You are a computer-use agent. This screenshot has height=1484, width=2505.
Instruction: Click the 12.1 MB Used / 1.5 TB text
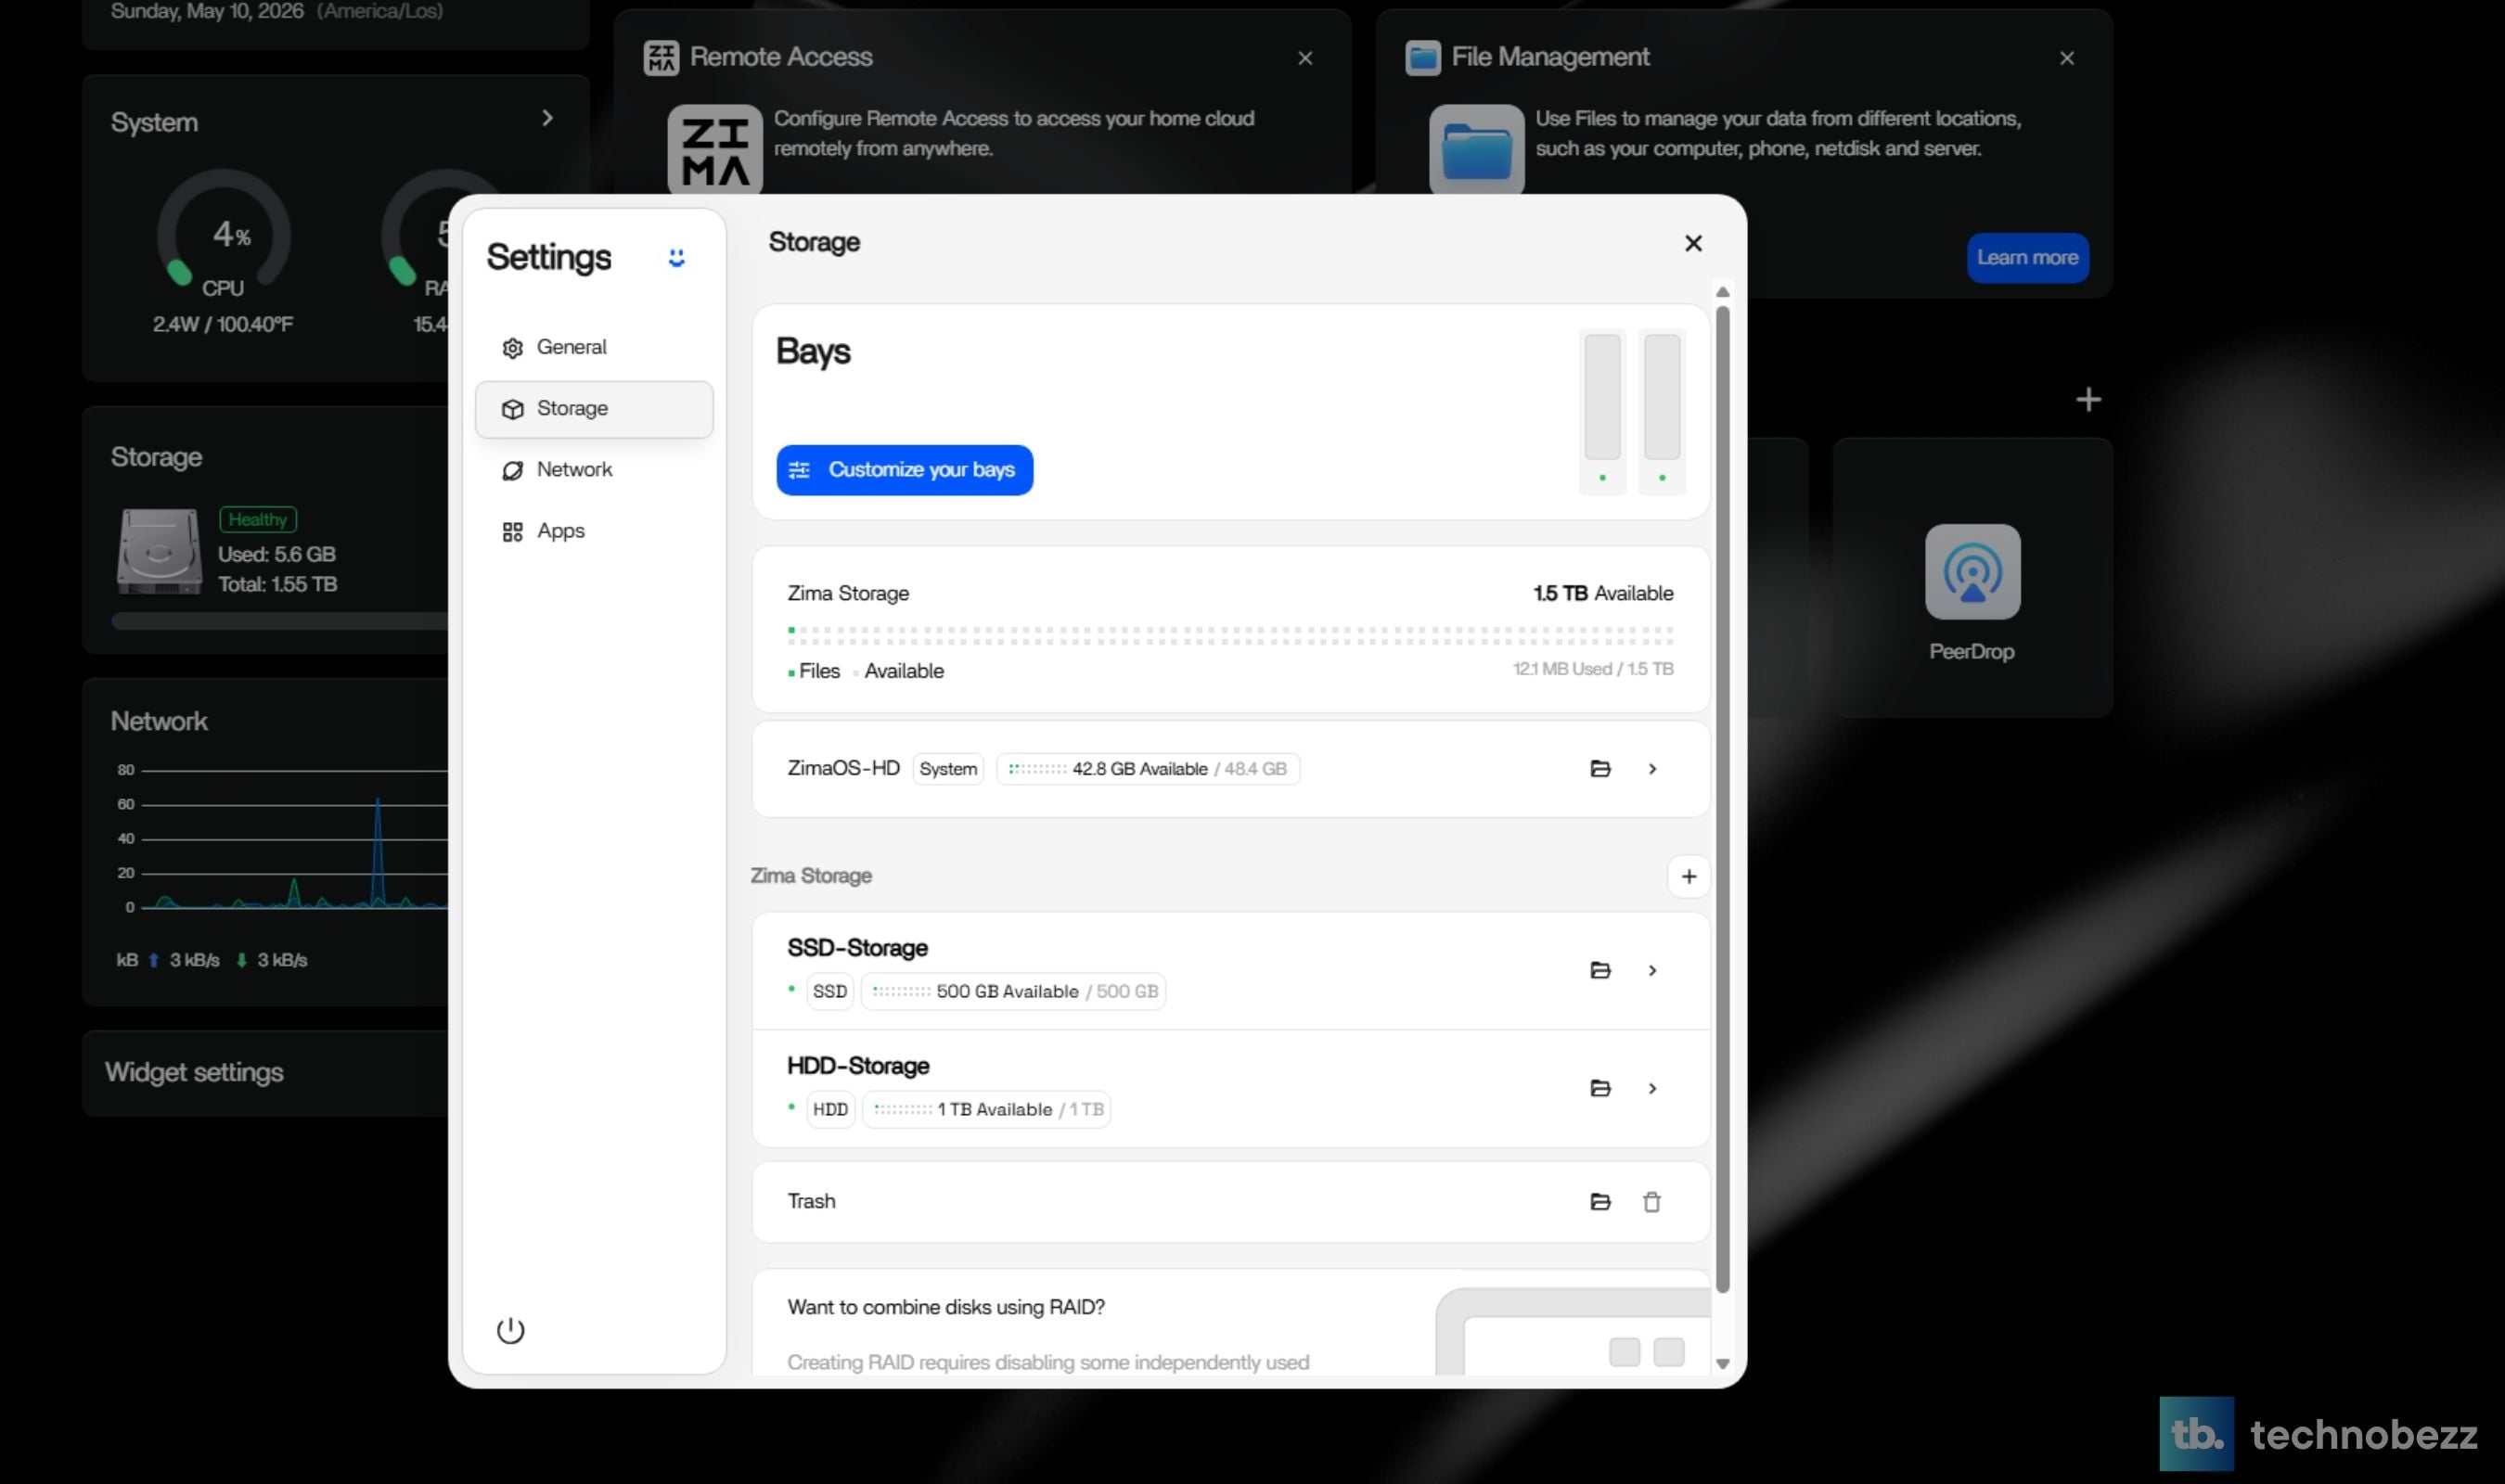[x=1592, y=669]
